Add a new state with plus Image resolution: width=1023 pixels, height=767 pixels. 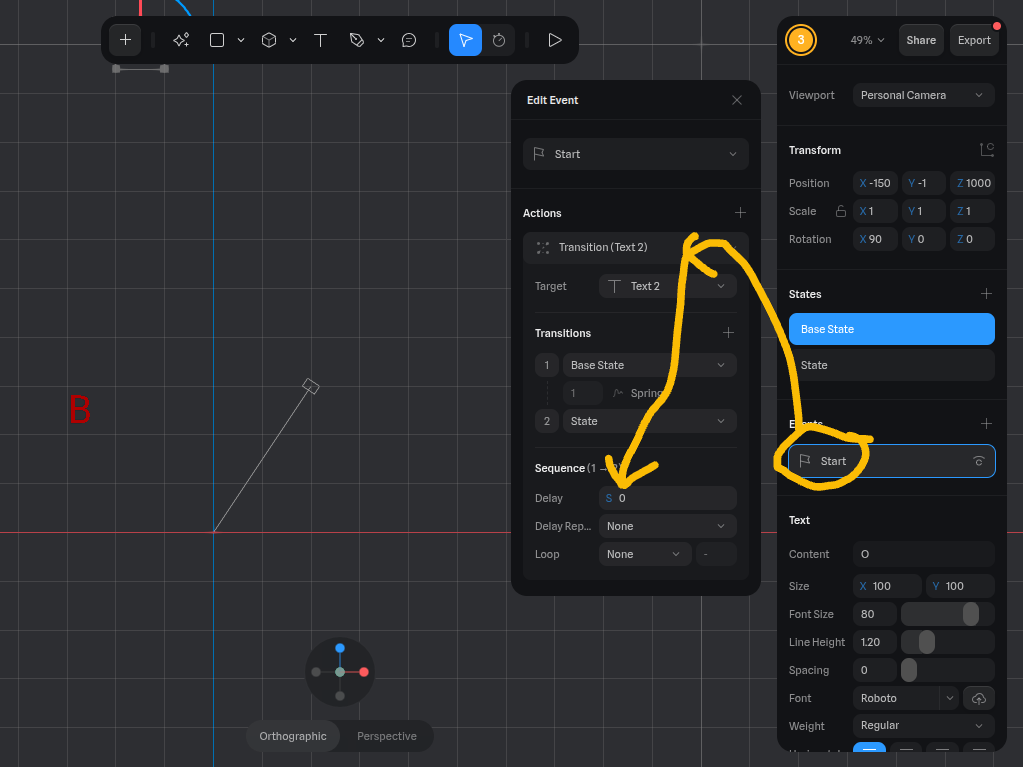[986, 294]
